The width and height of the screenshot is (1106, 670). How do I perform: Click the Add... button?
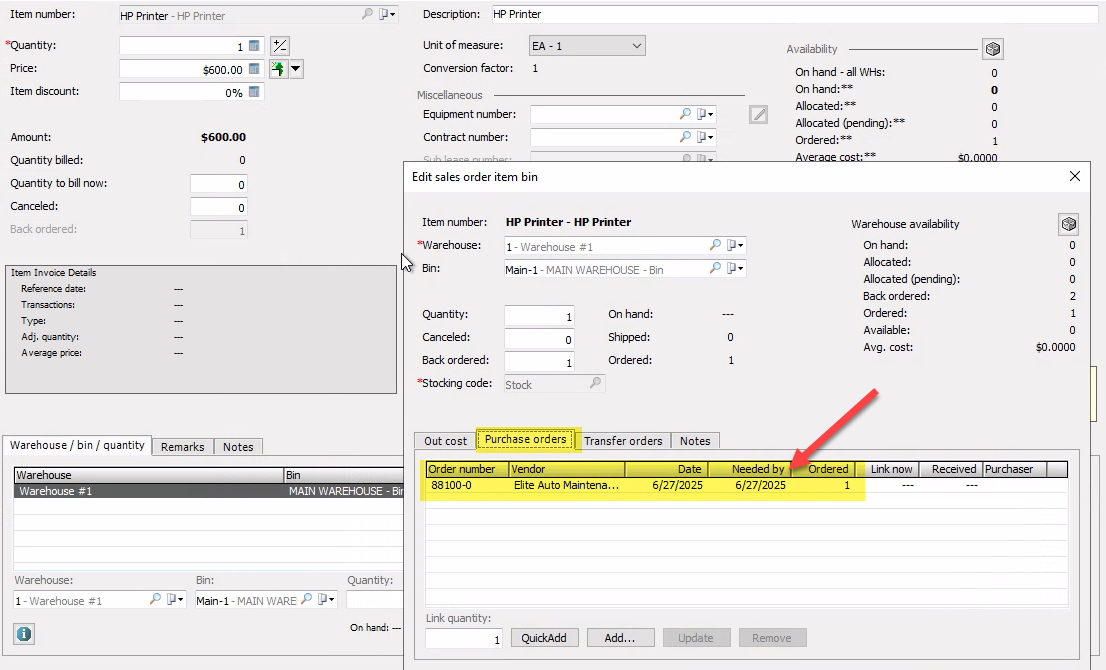point(620,638)
